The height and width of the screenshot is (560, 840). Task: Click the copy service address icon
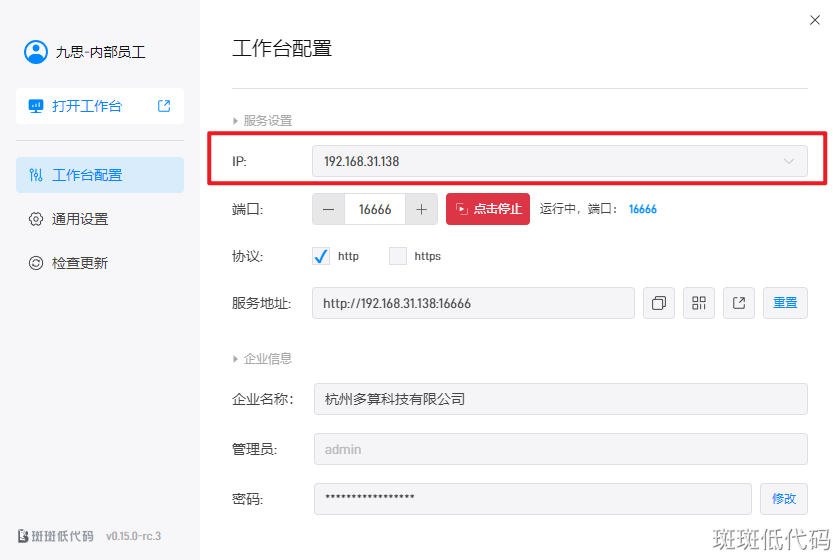tap(659, 303)
